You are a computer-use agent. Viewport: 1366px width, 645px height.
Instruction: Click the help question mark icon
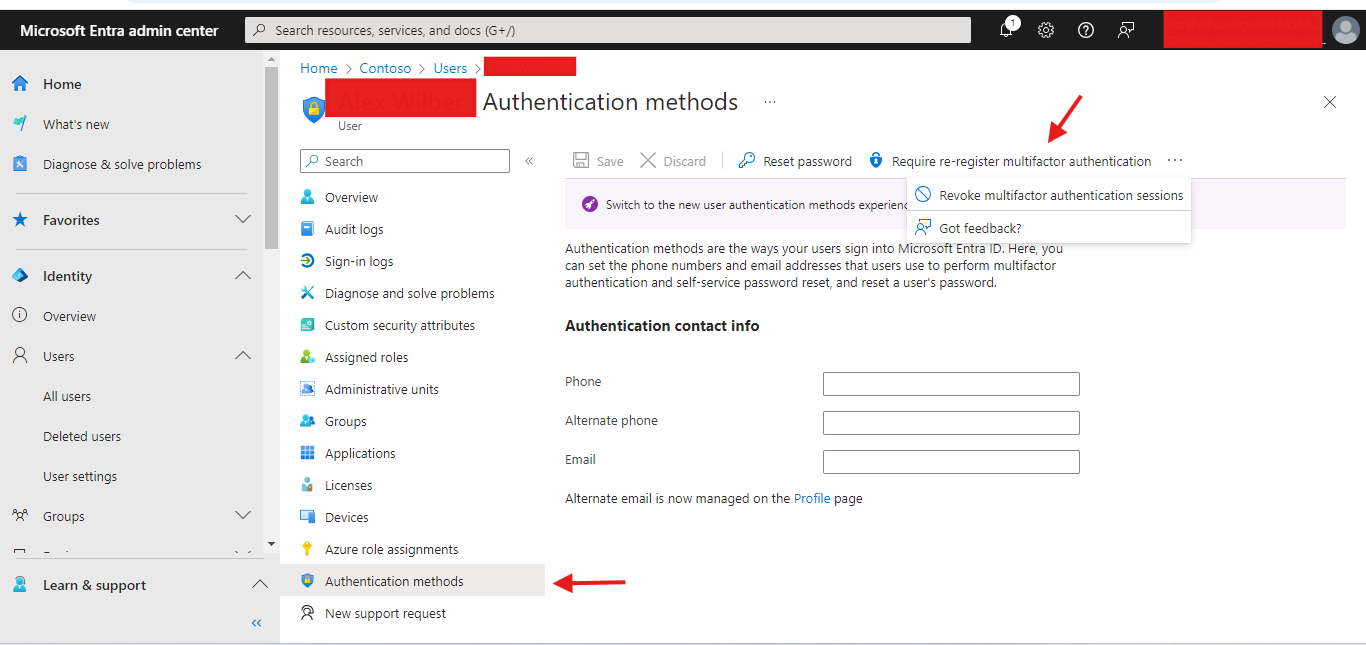coord(1085,30)
